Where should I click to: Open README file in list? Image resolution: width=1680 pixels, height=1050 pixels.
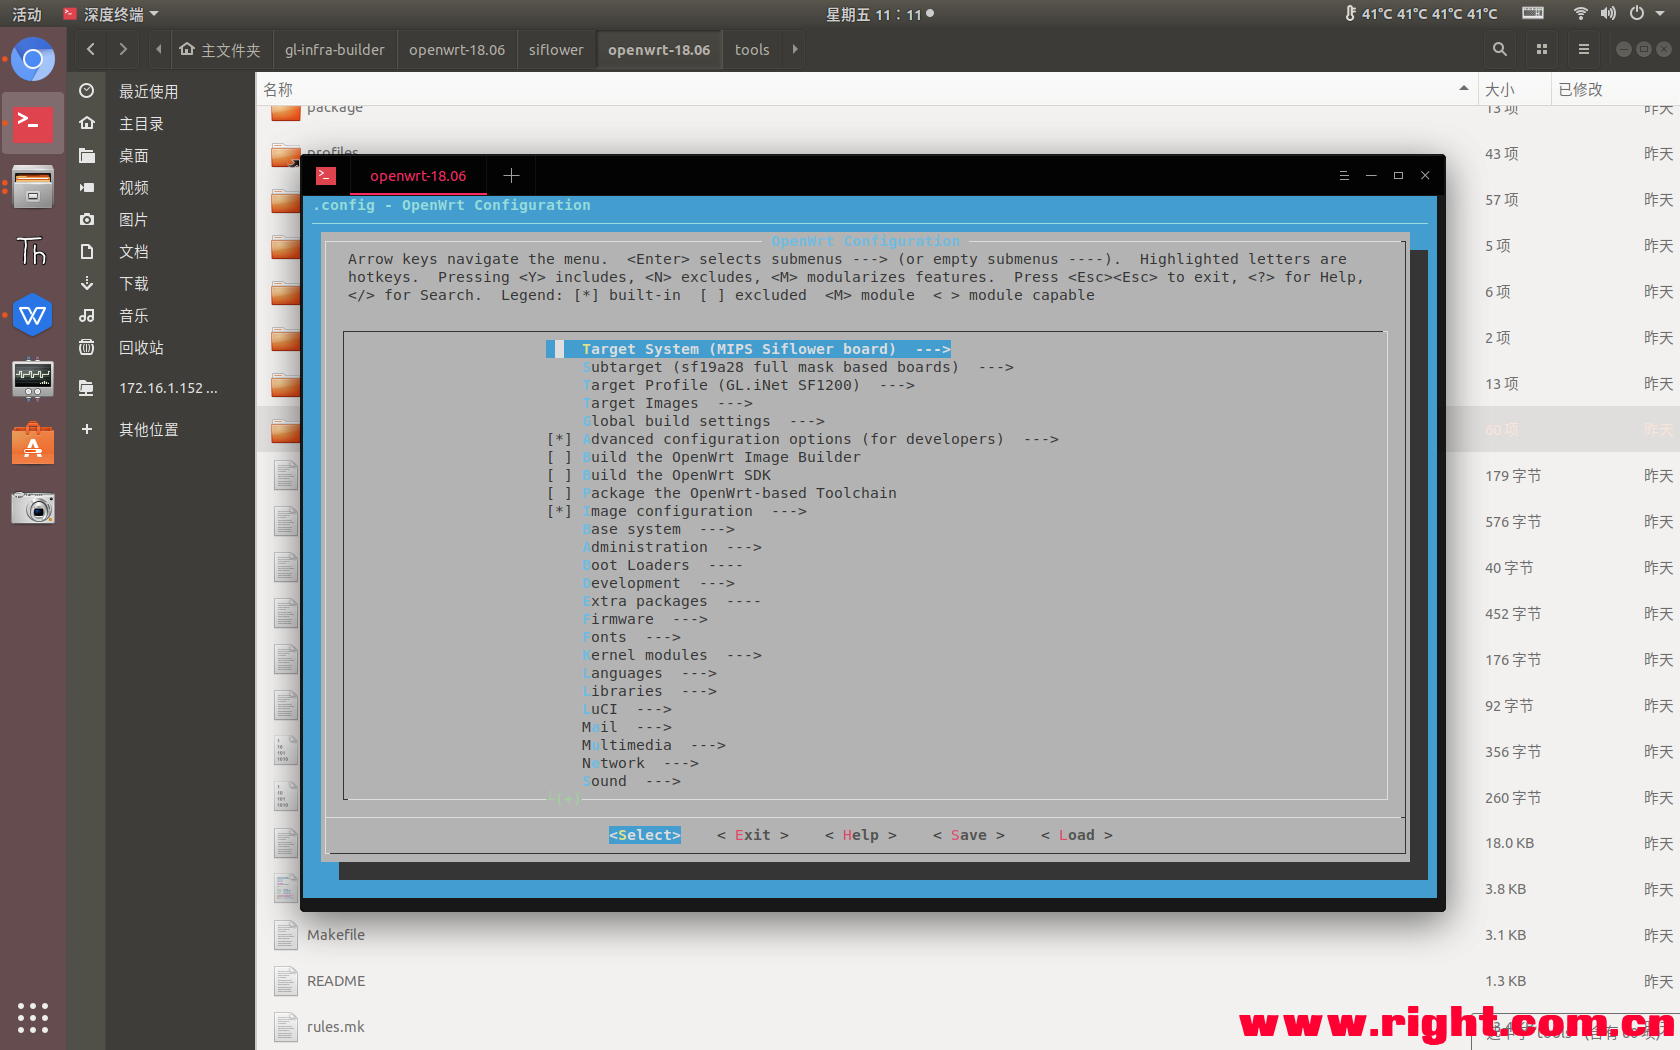[x=336, y=981]
